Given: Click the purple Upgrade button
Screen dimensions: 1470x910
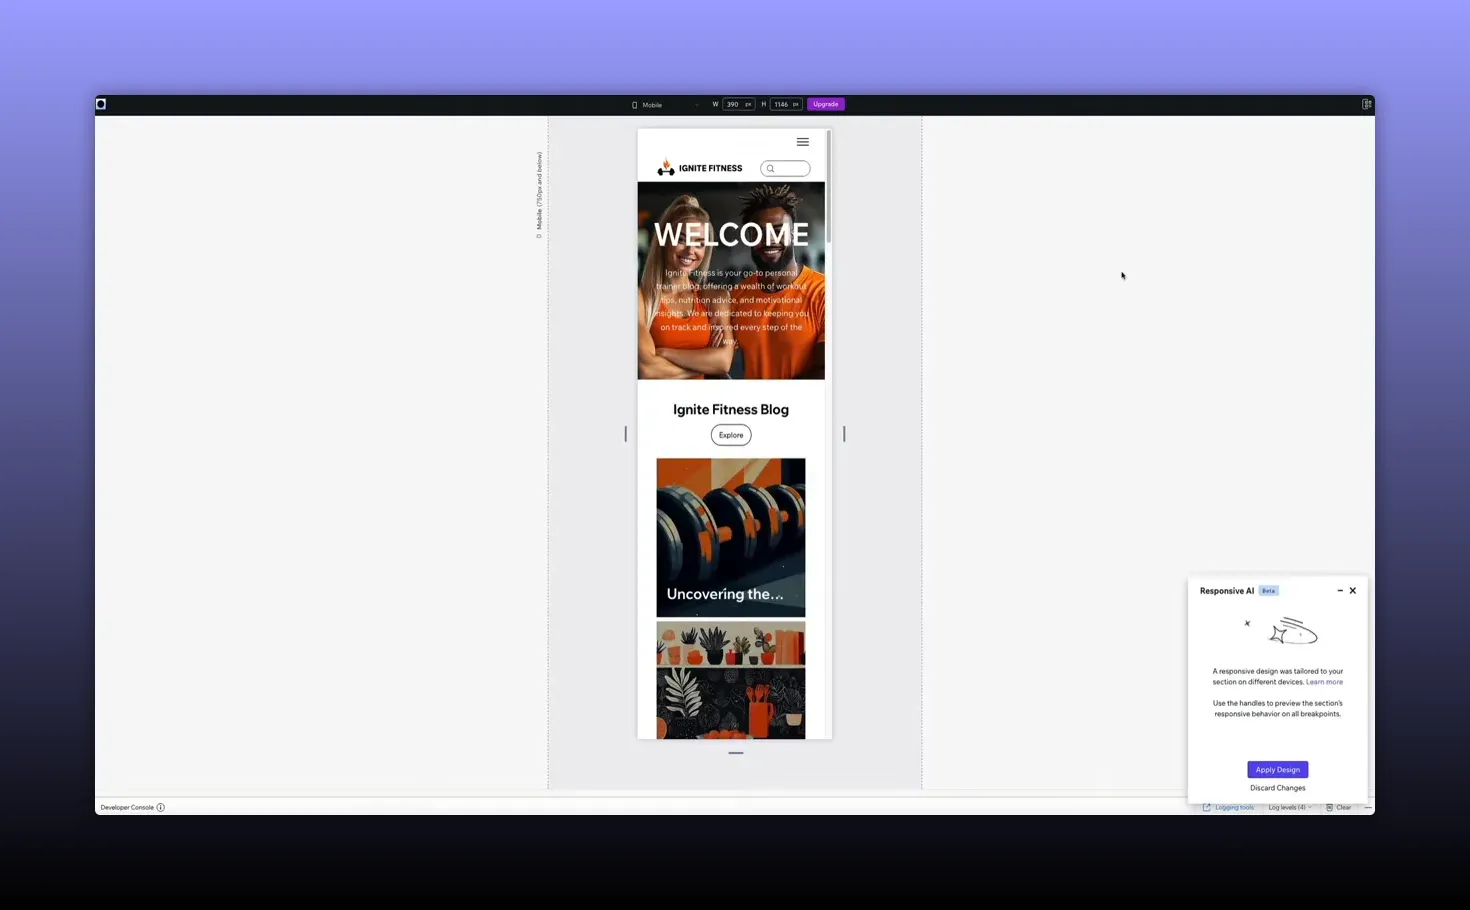Looking at the screenshot, I should click(826, 104).
